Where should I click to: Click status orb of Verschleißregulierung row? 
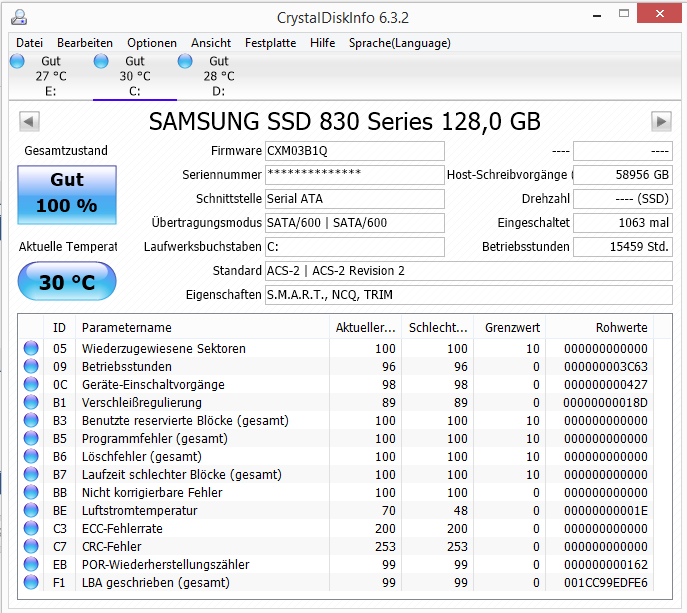click(x=31, y=402)
